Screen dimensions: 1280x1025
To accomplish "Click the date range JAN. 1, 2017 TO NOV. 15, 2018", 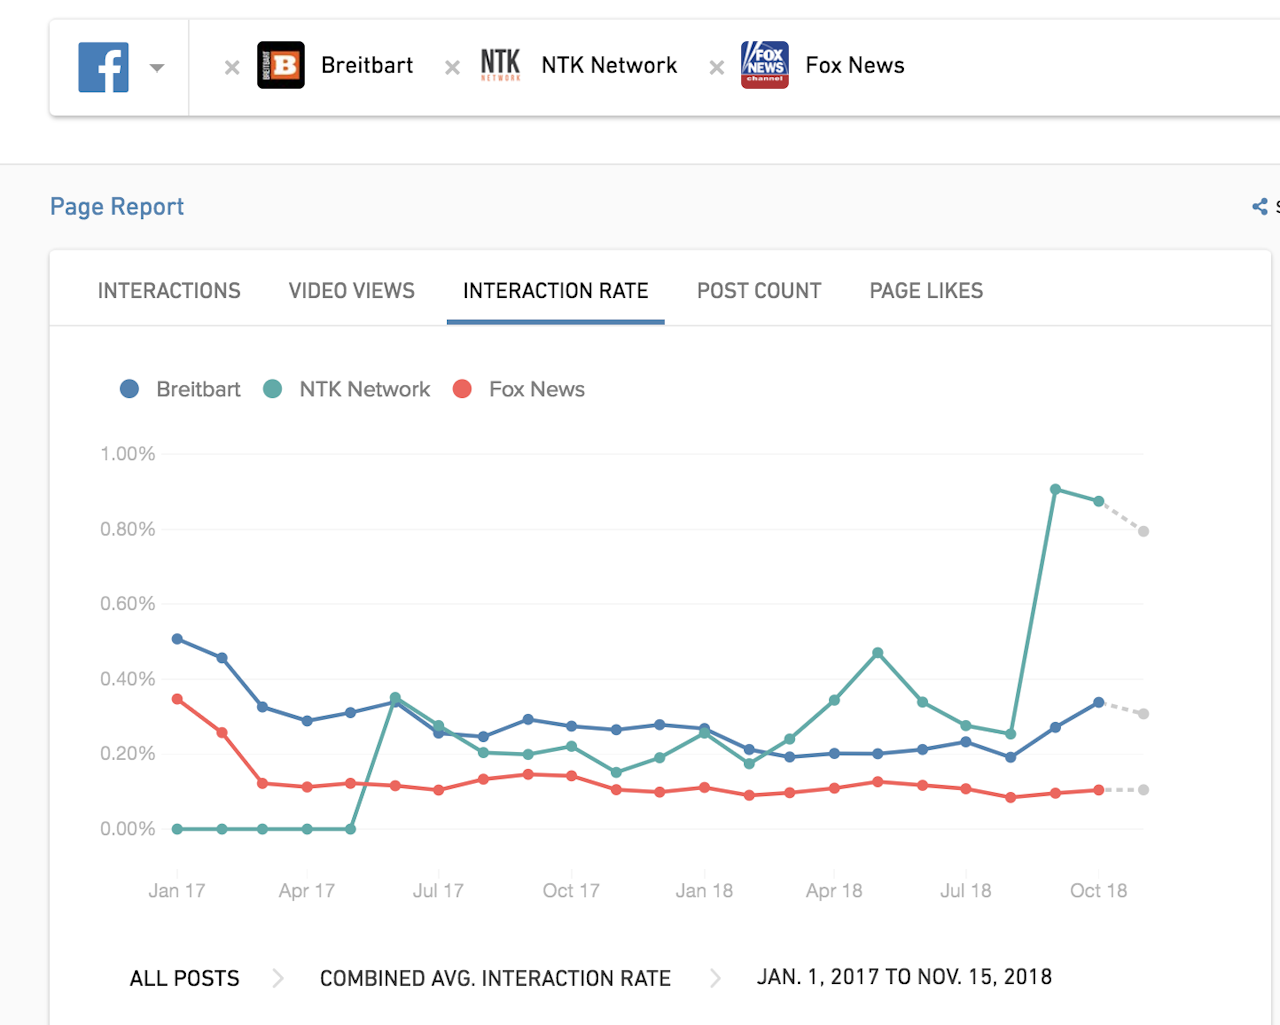I will tap(904, 978).
